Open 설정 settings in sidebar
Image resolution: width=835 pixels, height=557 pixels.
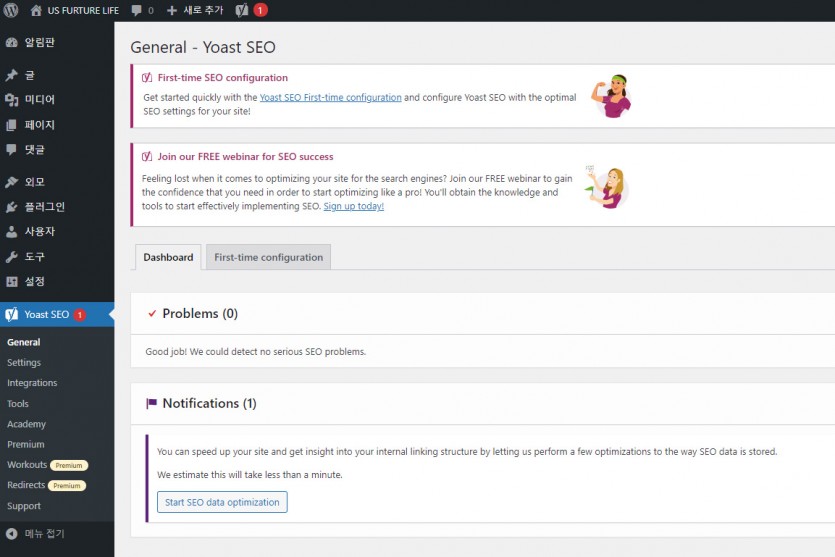coord(33,281)
